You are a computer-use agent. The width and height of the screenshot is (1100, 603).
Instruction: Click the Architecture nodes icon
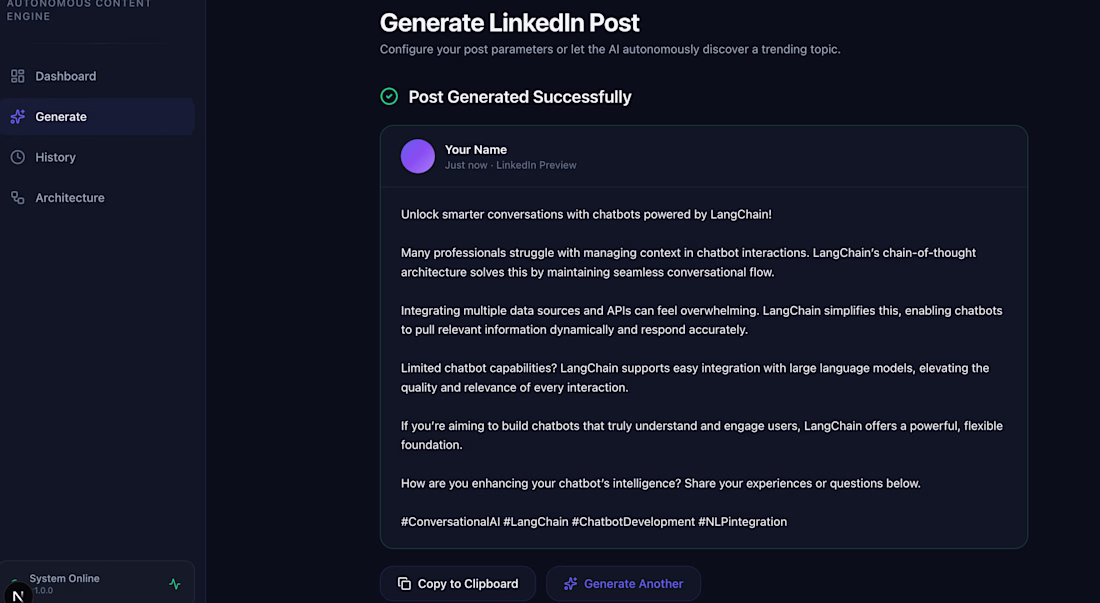click(18, 198)
